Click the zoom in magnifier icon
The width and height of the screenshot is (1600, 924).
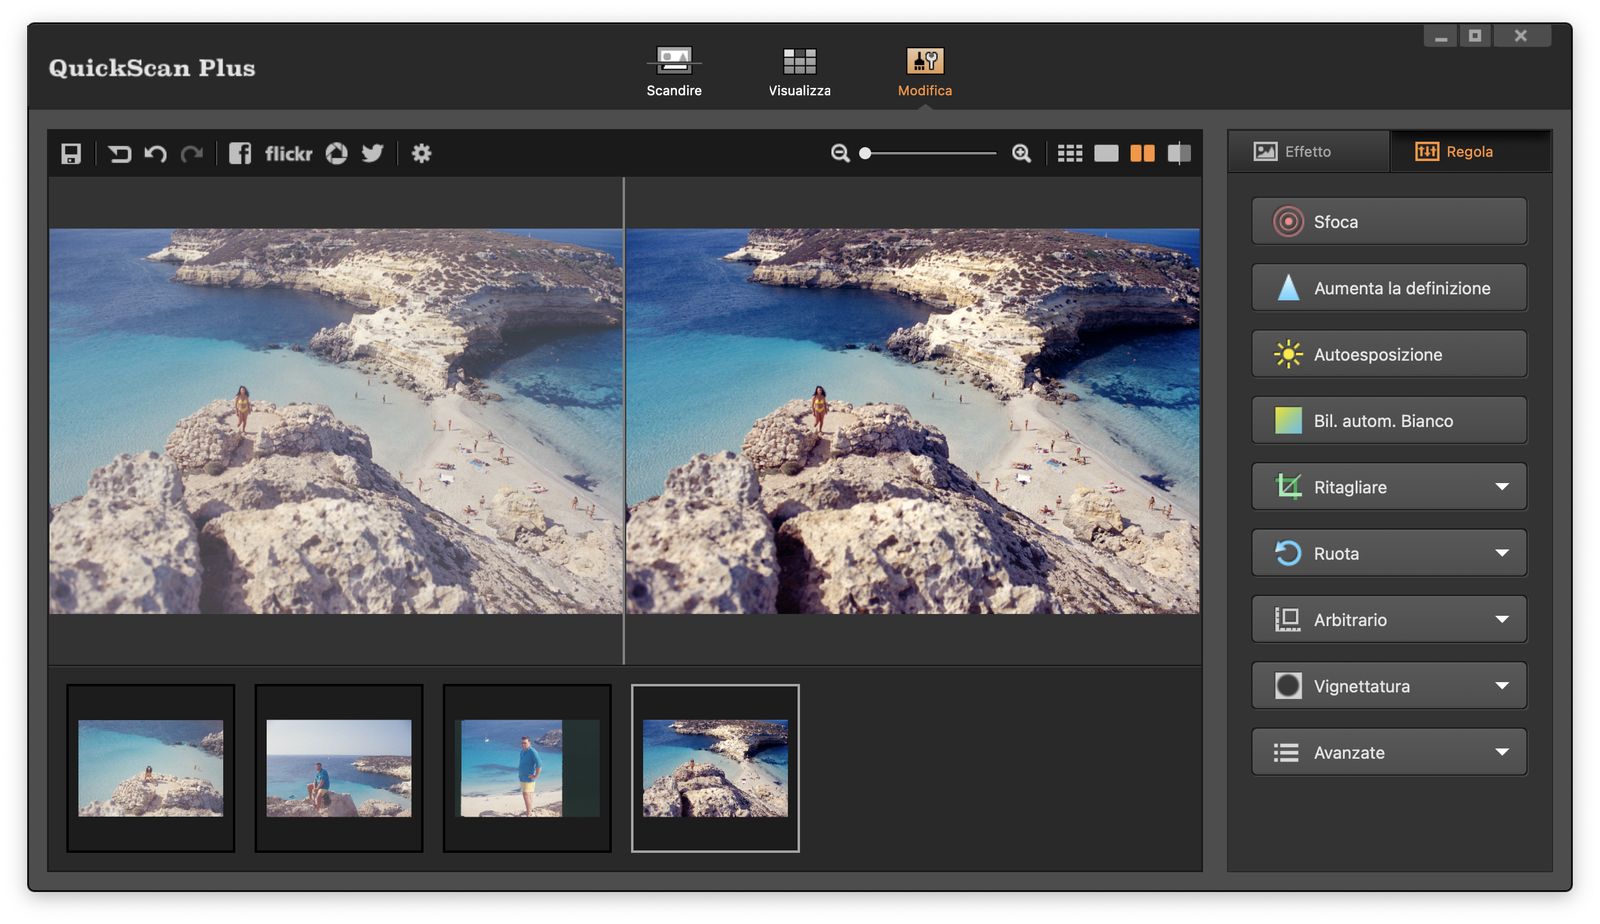click(1021, 153)
